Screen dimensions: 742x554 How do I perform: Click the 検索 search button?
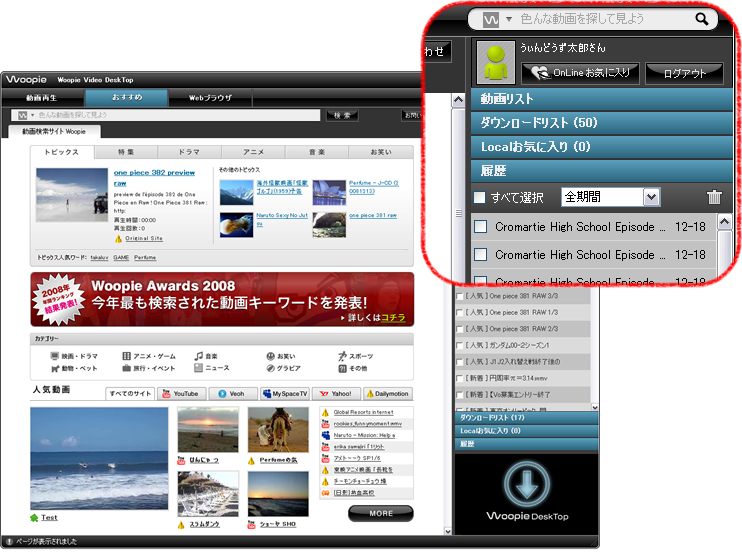point(342,115)
